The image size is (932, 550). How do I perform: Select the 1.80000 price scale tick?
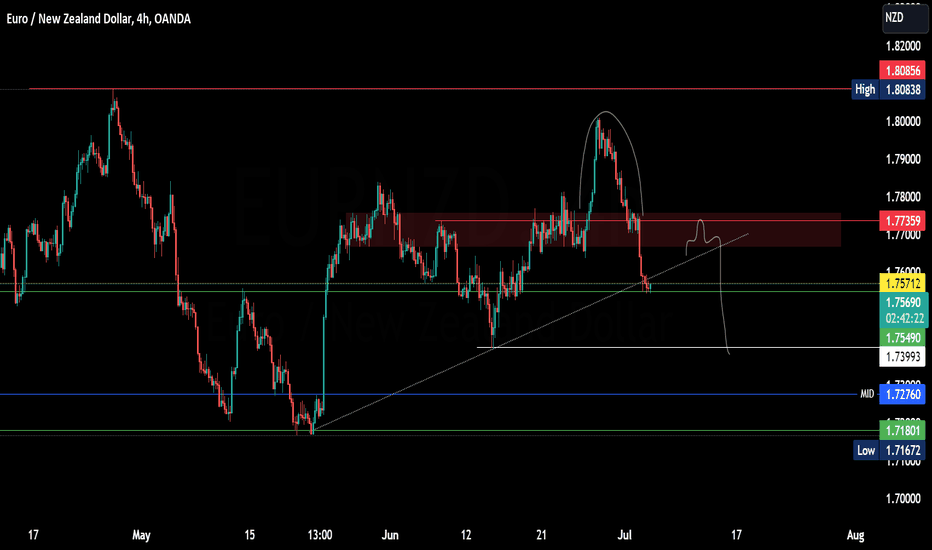pos(903,121)
